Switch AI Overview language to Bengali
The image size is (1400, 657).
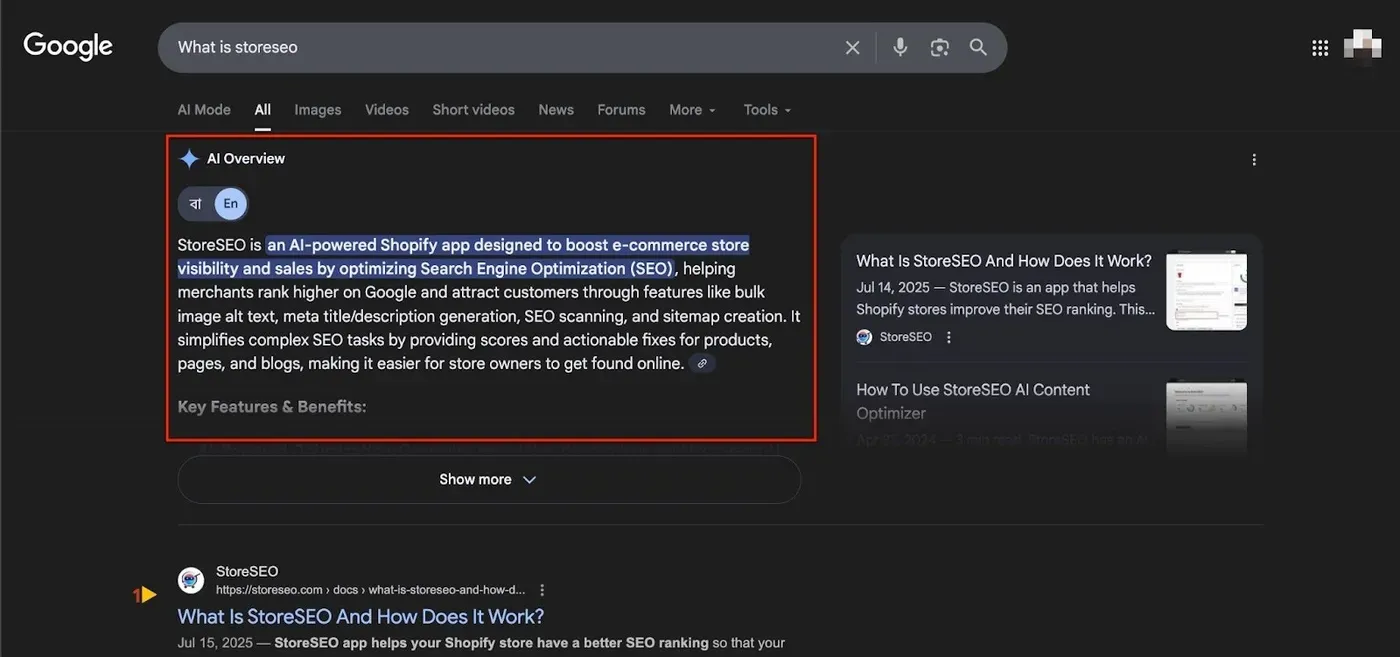click(195, 203)
